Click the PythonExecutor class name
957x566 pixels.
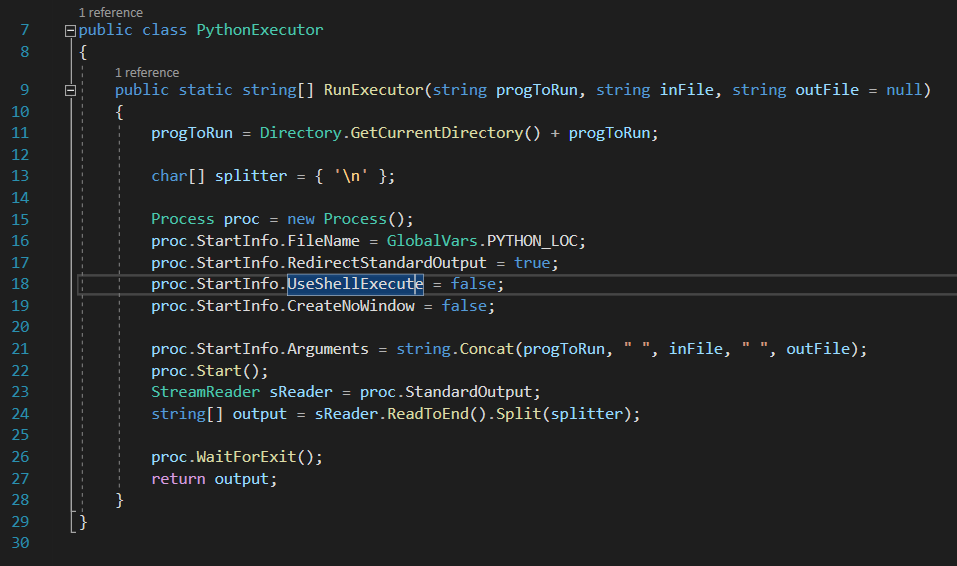[x=260, y=30]
